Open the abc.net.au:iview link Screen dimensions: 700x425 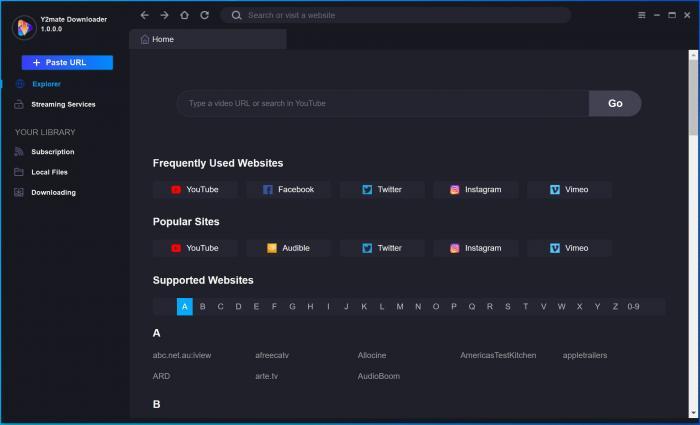pos(182,355)
